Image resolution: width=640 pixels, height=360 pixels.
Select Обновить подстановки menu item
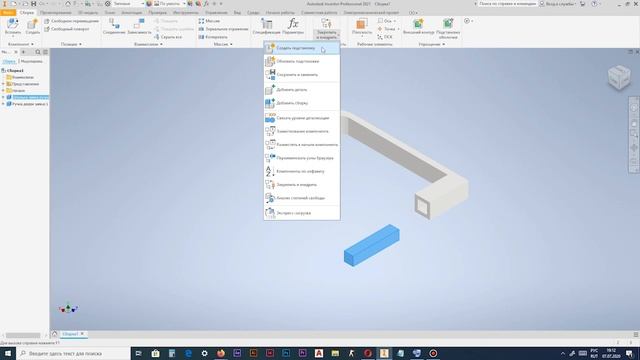302,61
